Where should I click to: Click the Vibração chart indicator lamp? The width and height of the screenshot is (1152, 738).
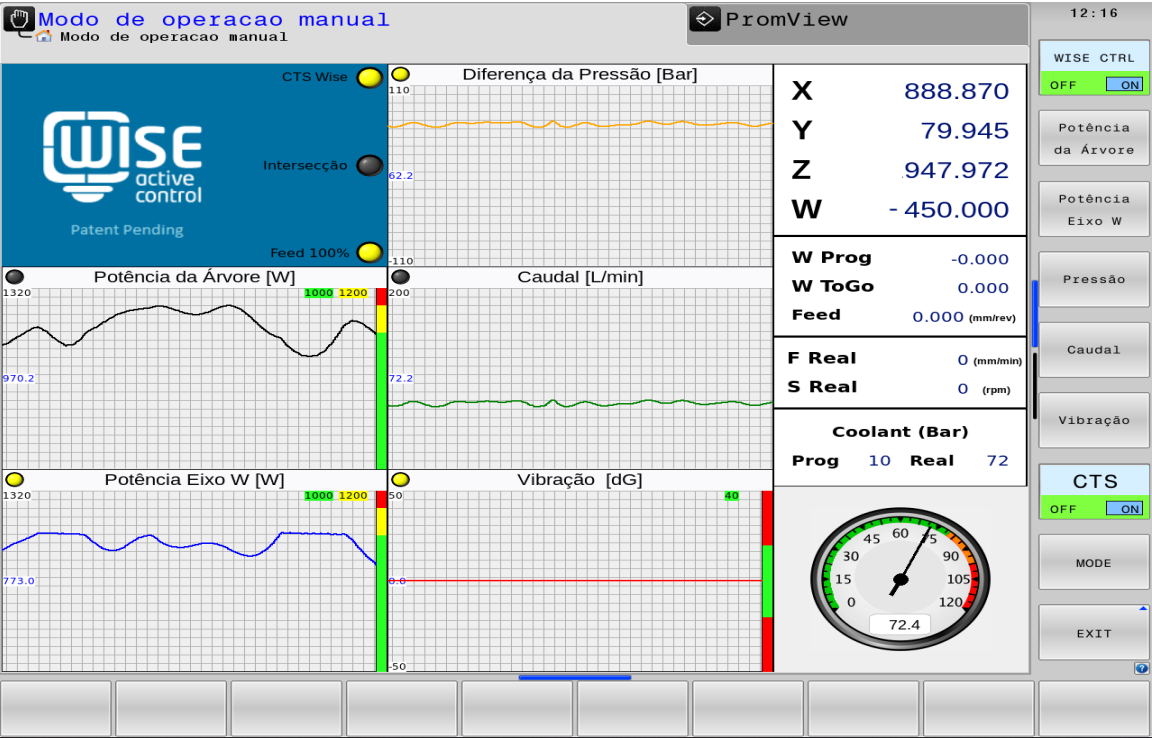tap(400, 480)
